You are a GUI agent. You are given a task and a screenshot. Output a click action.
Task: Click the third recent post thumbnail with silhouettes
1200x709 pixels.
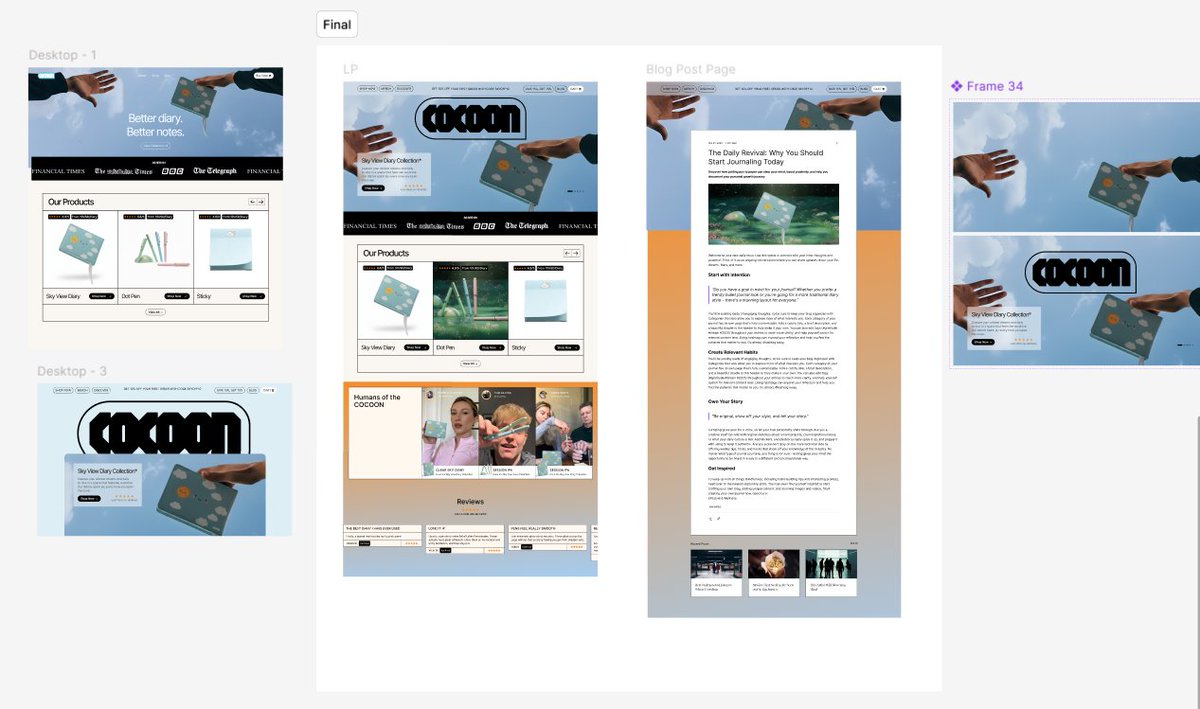click(831, 565)
